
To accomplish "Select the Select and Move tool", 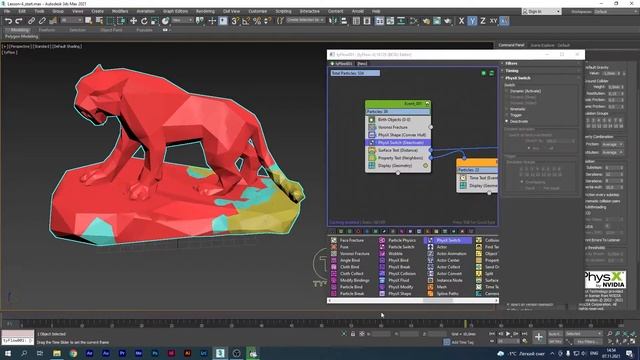I will (x=133, y=20).
